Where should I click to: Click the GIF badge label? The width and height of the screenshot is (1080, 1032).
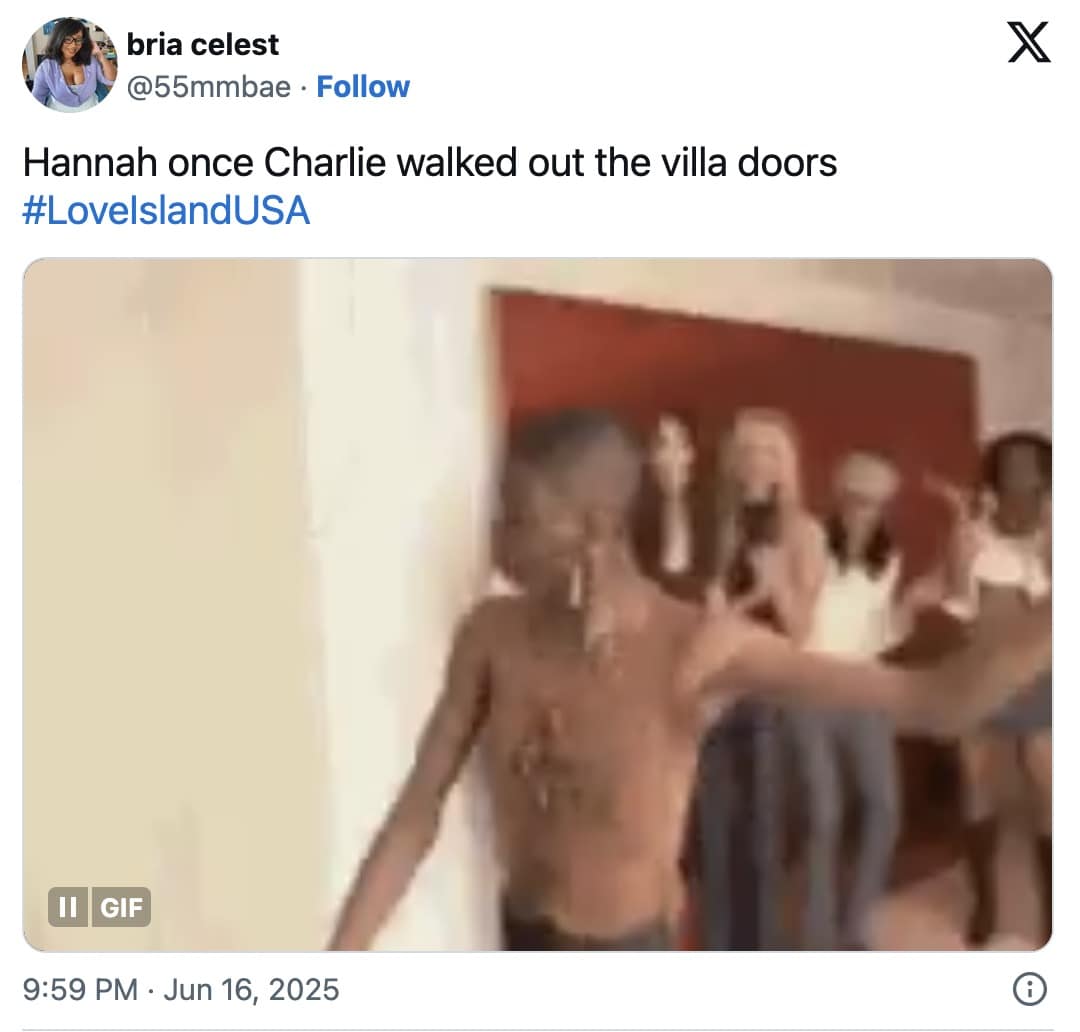pos(121,907)
